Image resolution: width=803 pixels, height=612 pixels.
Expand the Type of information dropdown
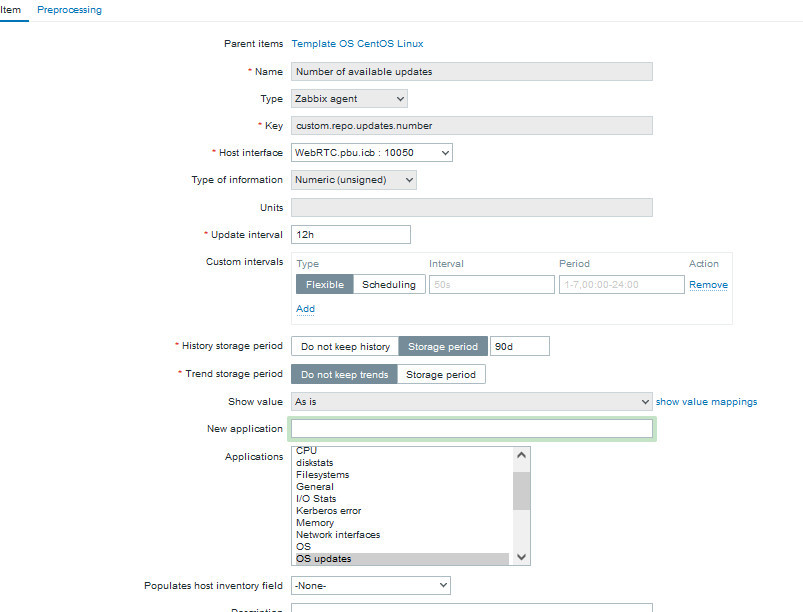pos(354,180)
